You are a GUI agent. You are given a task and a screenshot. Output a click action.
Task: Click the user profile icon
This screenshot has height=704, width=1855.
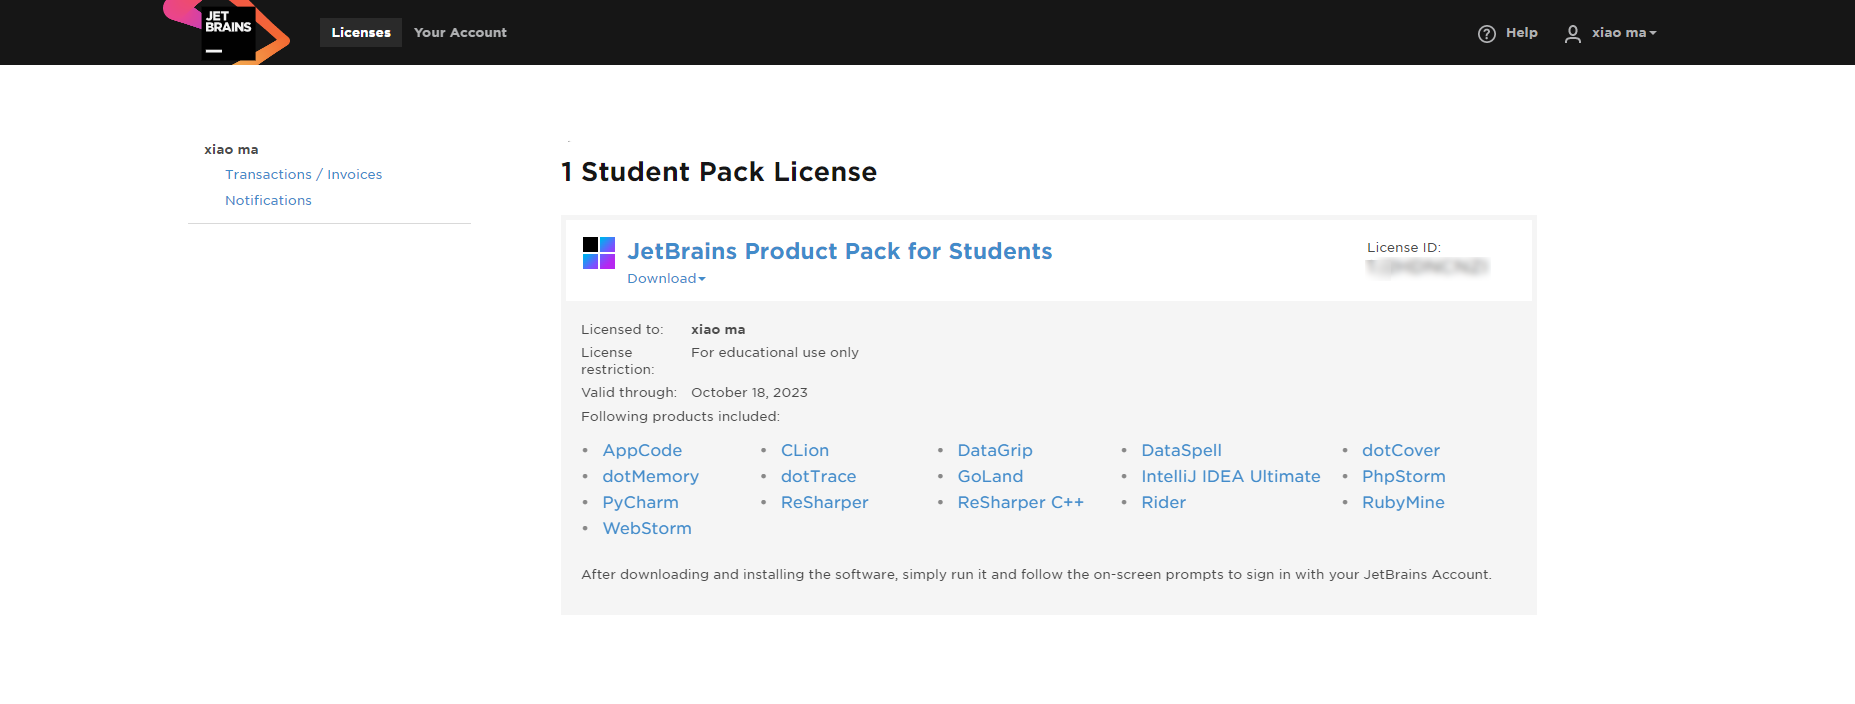tap(1573, 33)
